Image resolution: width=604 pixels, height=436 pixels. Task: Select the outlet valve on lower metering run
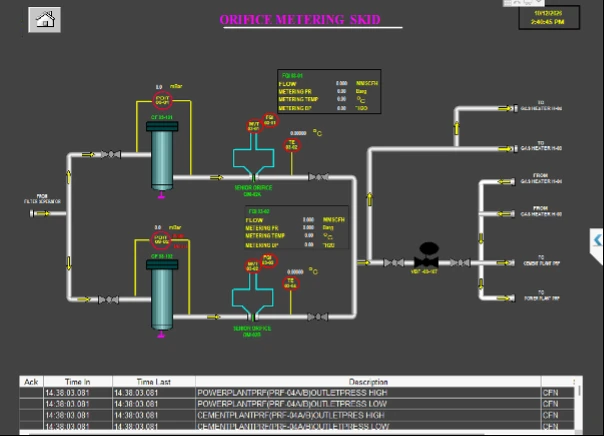(318, 317)
